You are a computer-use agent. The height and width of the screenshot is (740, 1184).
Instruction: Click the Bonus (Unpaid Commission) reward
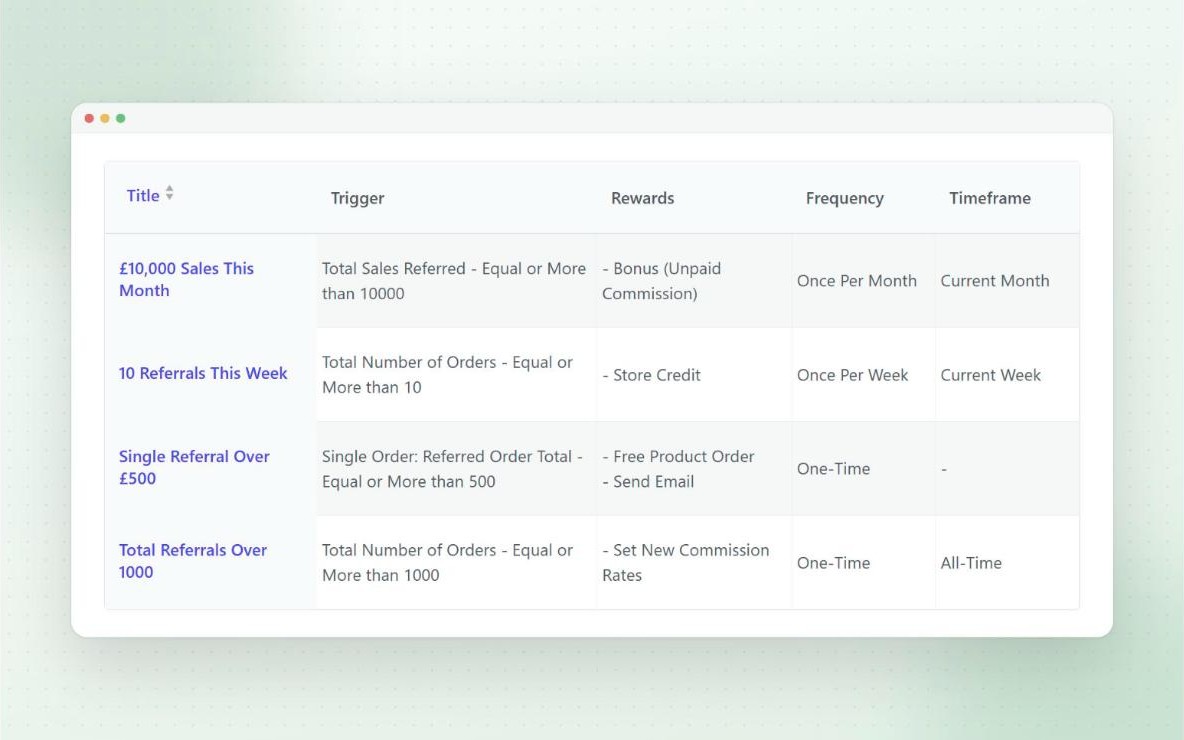[661, 281]
